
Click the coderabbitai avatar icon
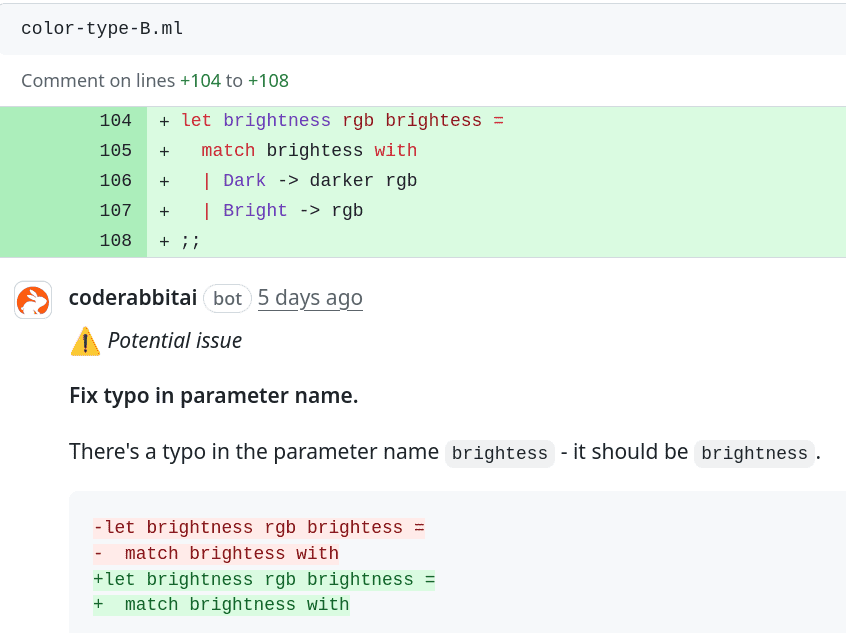point(33,298)
